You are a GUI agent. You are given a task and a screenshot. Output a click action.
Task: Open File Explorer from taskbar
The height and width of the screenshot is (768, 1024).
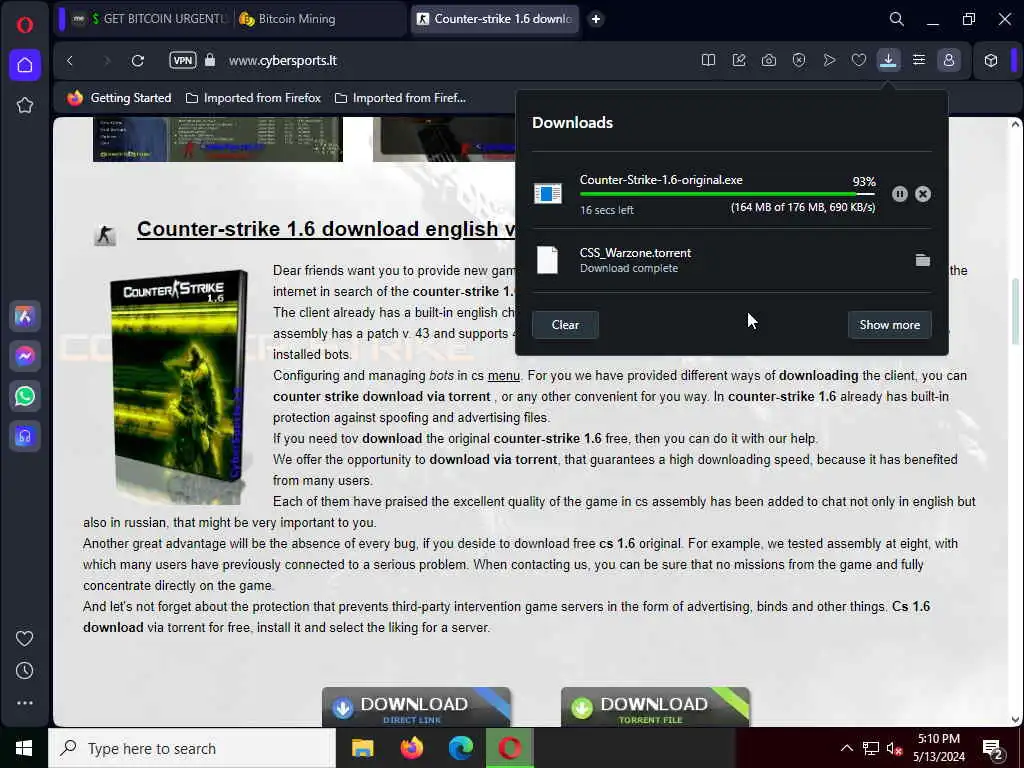362,748
